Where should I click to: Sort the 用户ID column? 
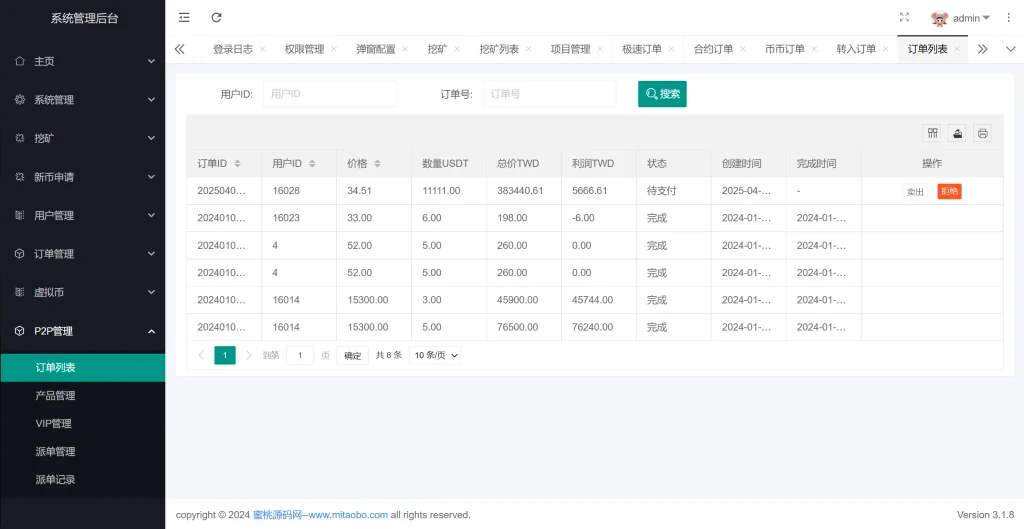point(312,164)
